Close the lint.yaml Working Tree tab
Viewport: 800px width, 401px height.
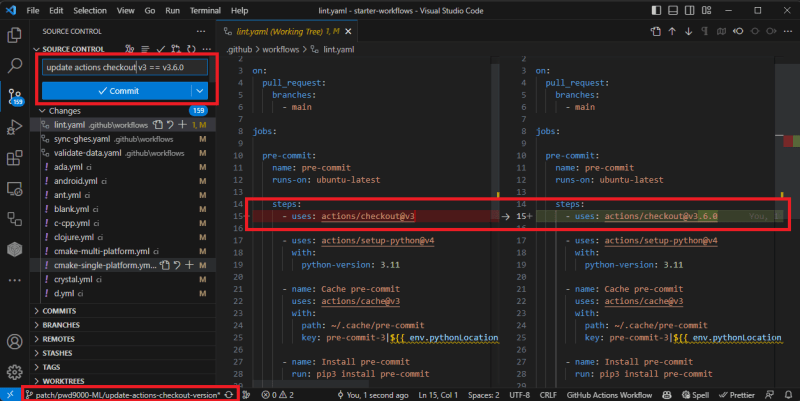tap(348, 32)
